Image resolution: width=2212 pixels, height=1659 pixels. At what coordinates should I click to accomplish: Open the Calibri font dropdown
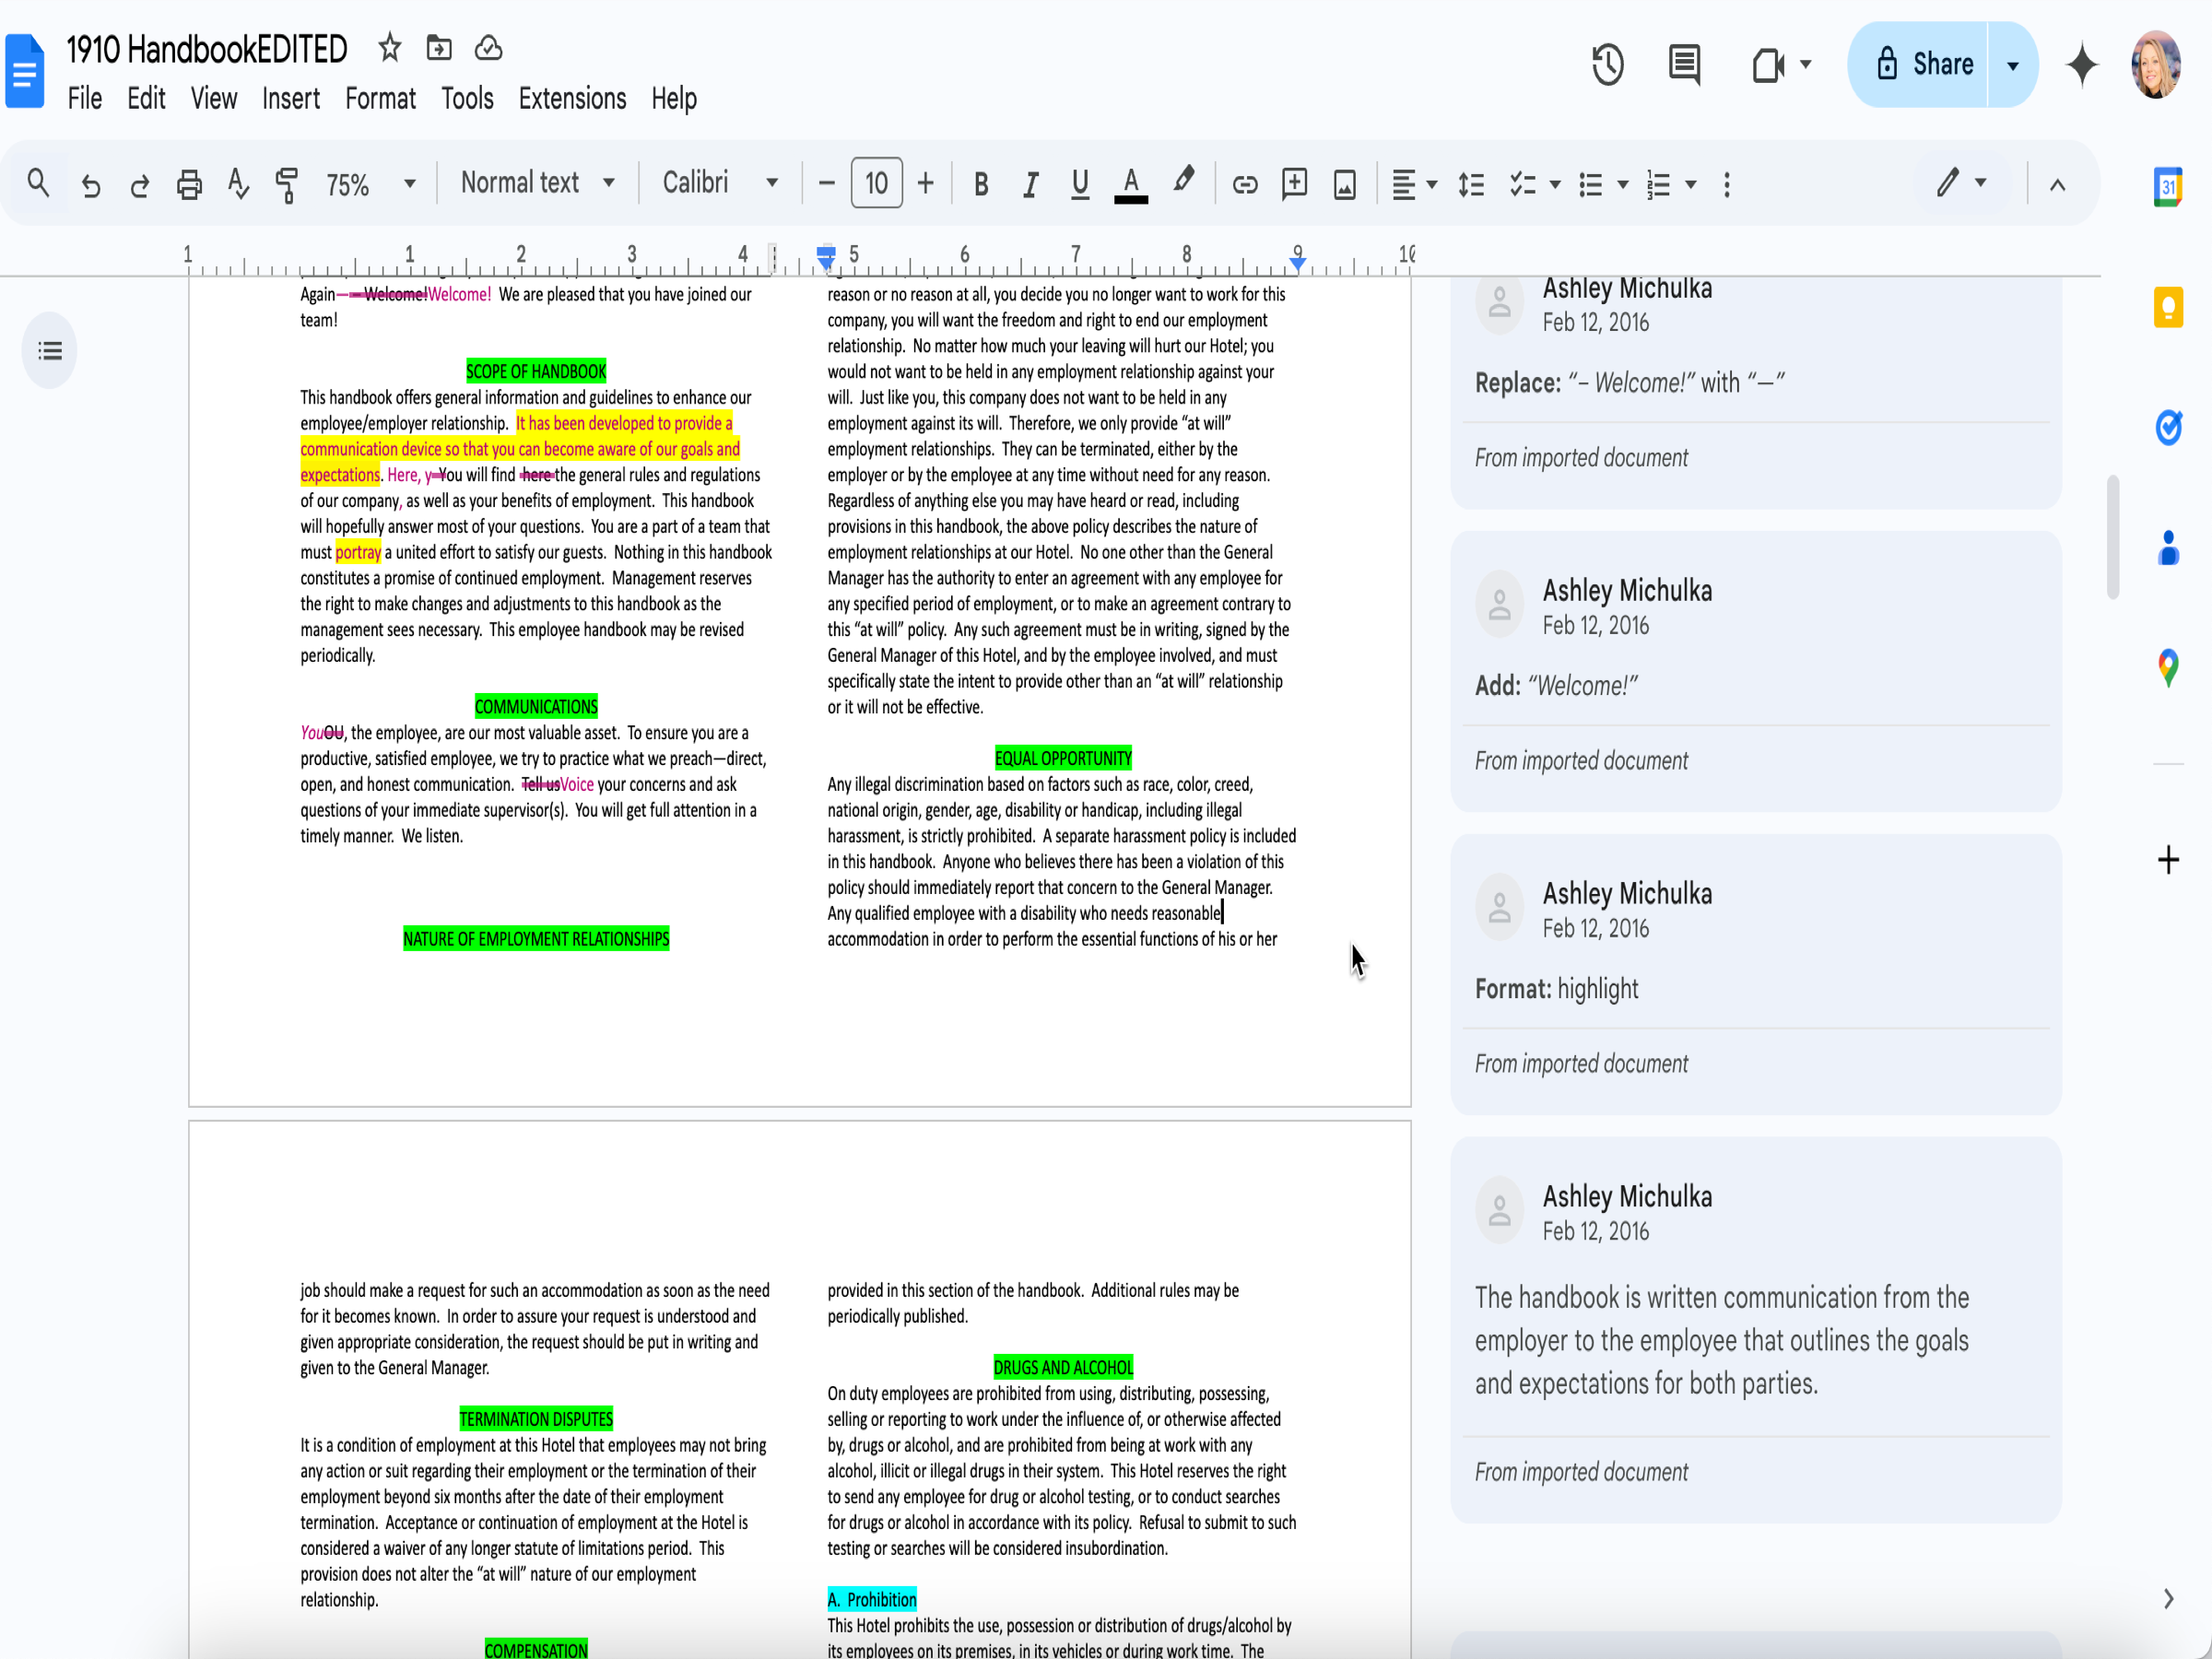(720, 183)
